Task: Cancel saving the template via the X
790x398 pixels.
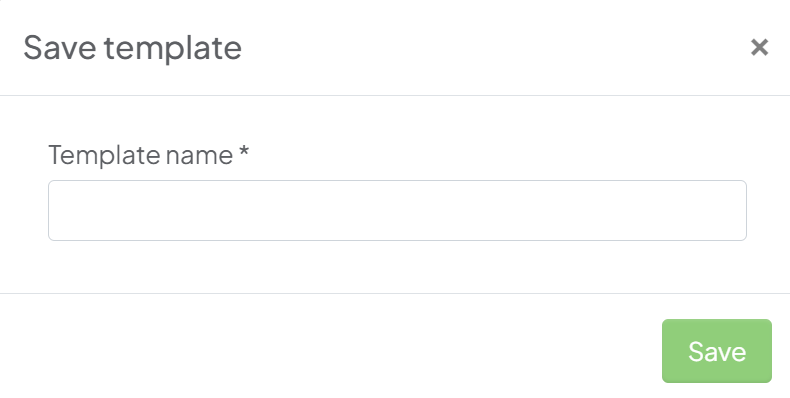Action: [x=759, y=47]
